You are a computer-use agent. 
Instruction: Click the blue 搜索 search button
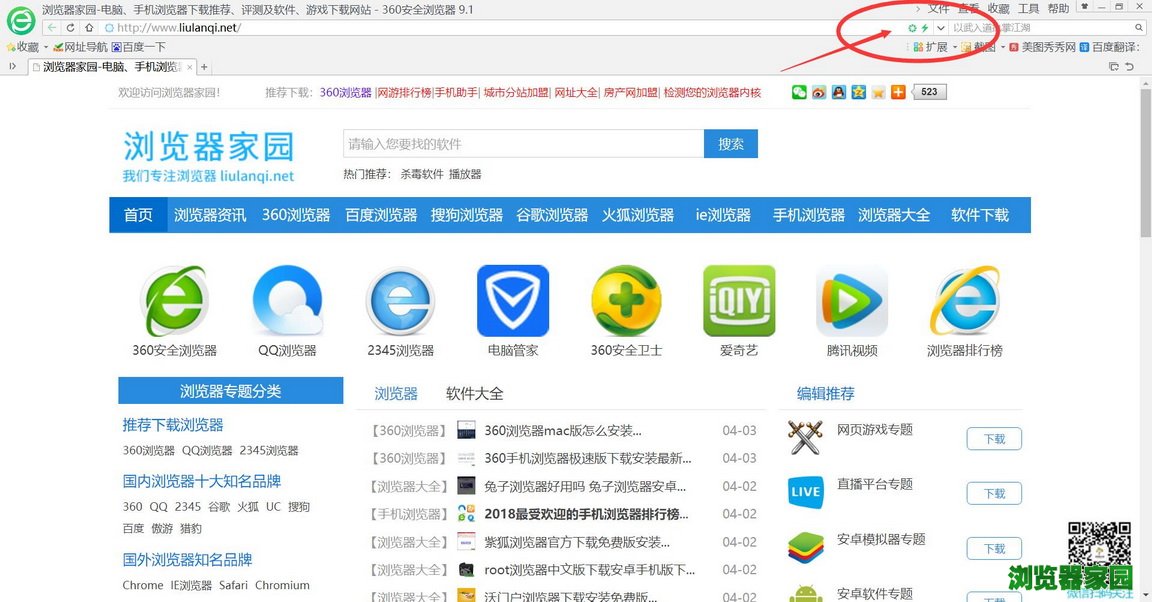(x=730, y=144)
